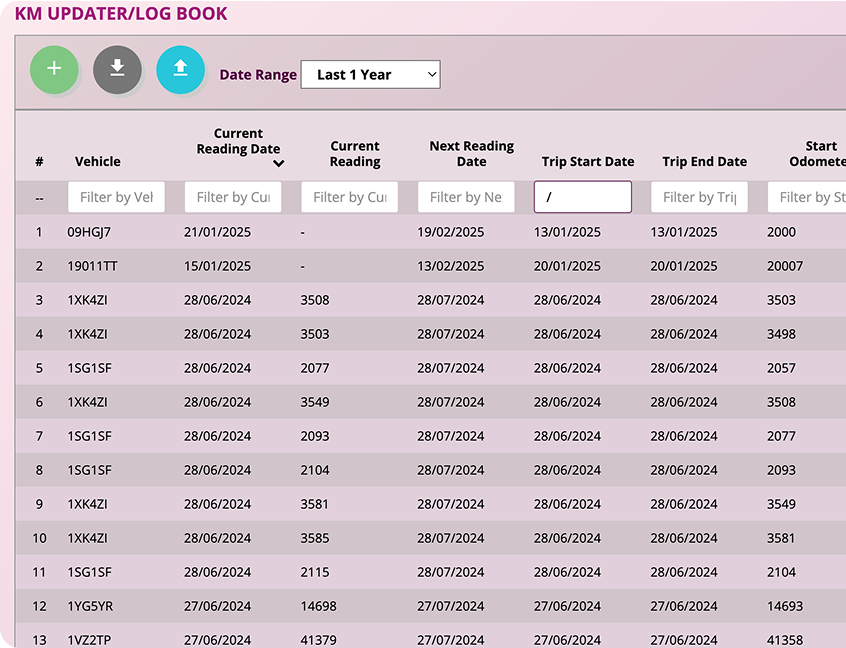The width and height of the screenshot is (846, 648).
Task: Click the Trip Start Date filter field containing slash
Action: pos(583,197)
